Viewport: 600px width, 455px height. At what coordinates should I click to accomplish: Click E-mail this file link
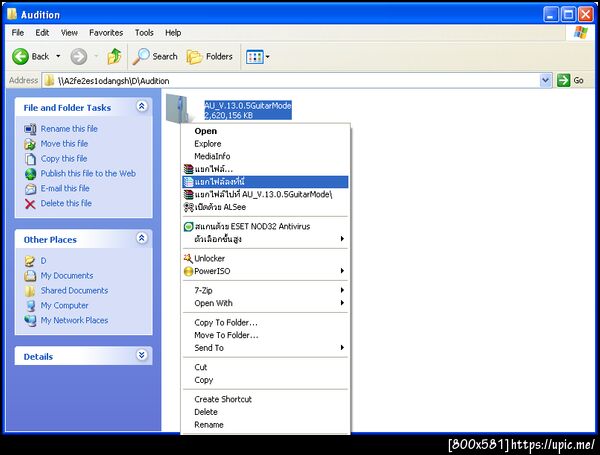[65, 189]
